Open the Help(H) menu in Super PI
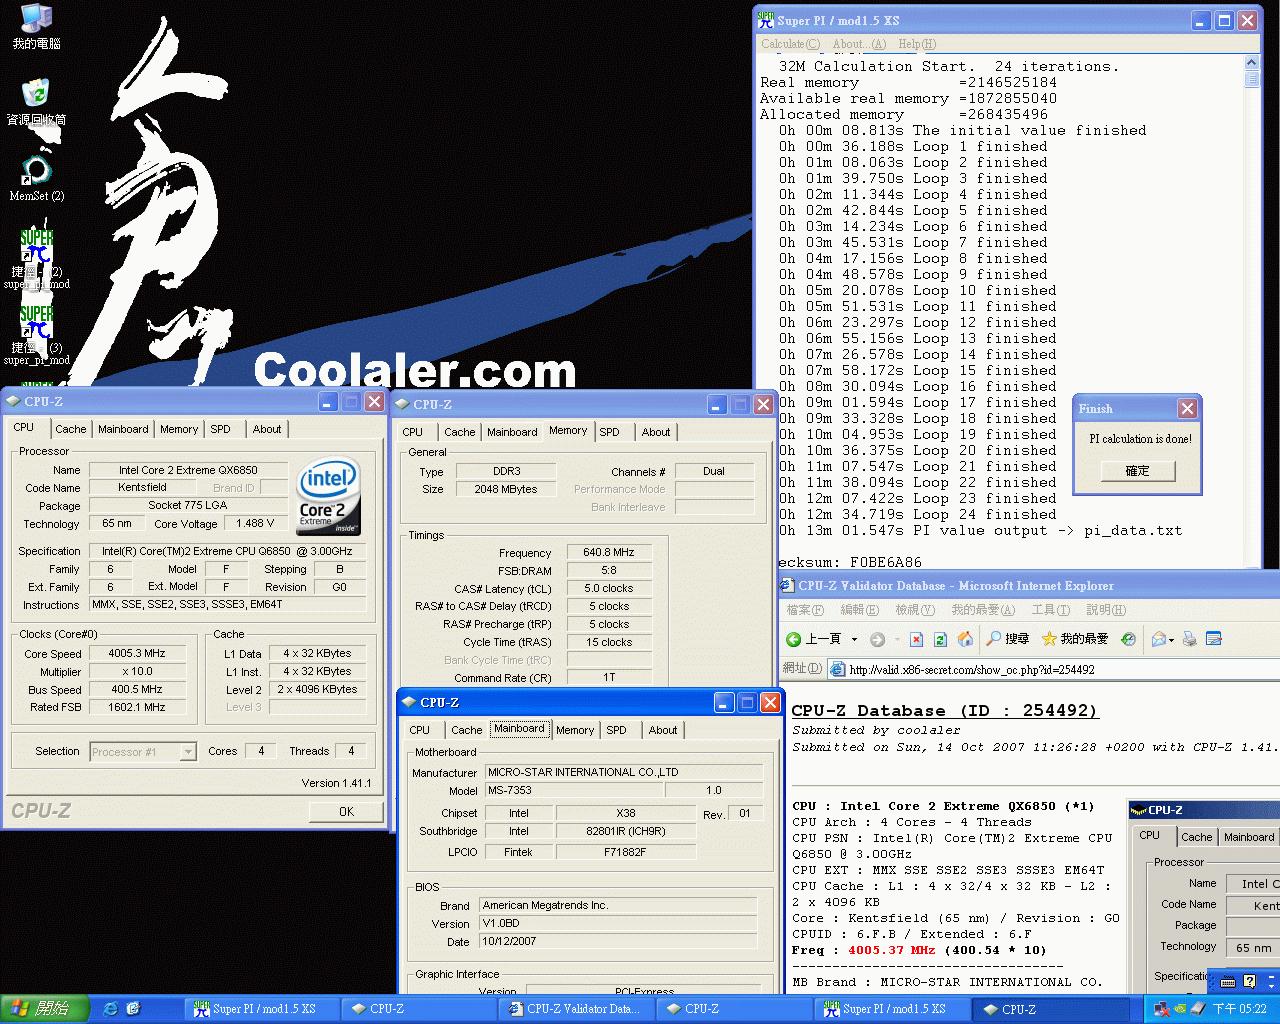The width and height of the screenshot is (1280, 1024). pyautogui.click(x=917, y=44)
